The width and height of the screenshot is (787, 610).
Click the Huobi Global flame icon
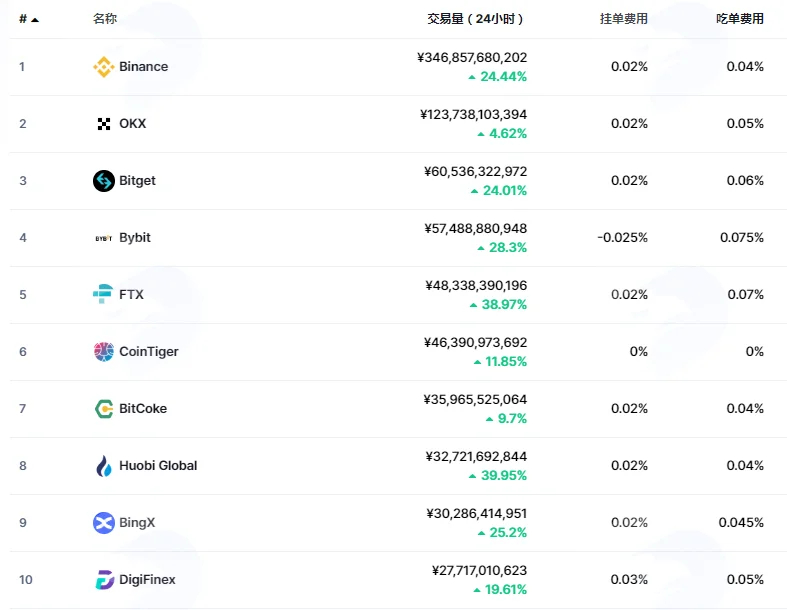click(104, 466)
